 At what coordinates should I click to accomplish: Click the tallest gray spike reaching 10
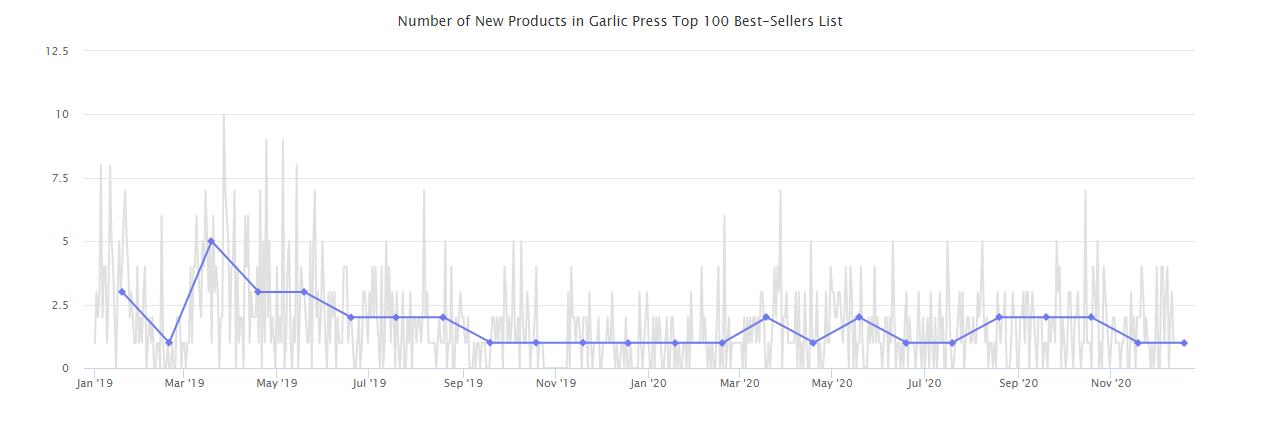tap(224, 116)
